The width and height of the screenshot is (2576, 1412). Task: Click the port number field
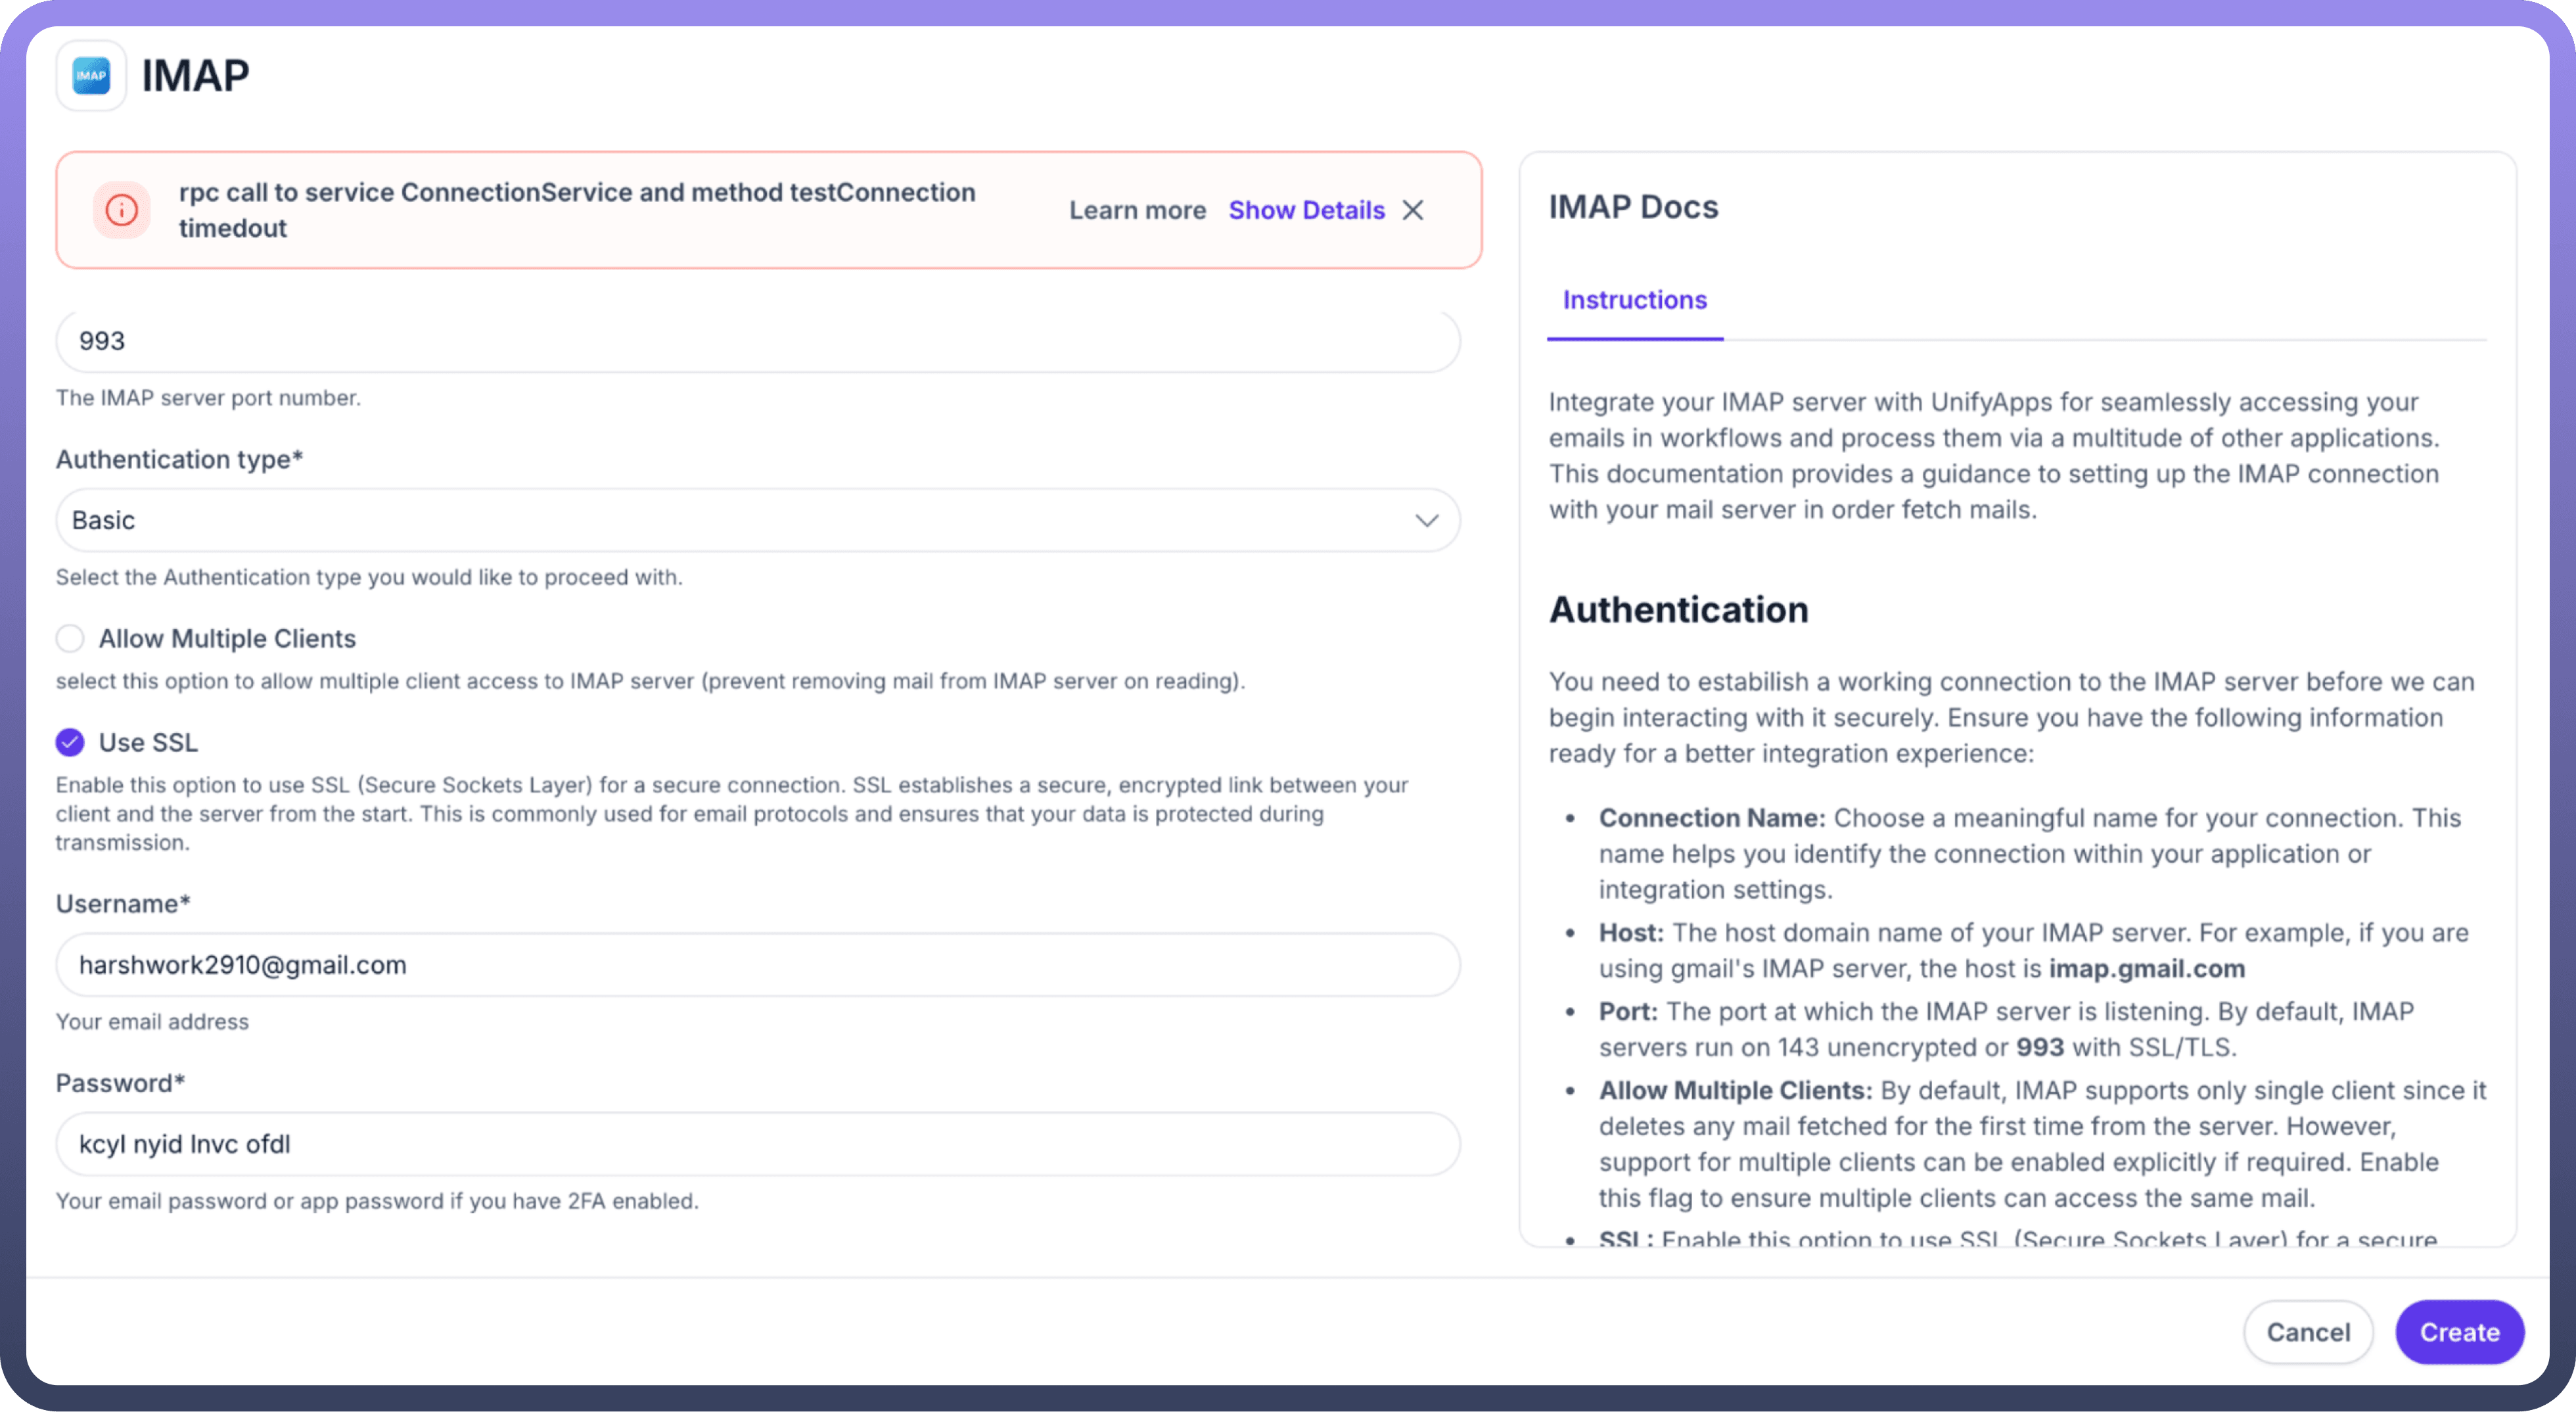(757, 341)
